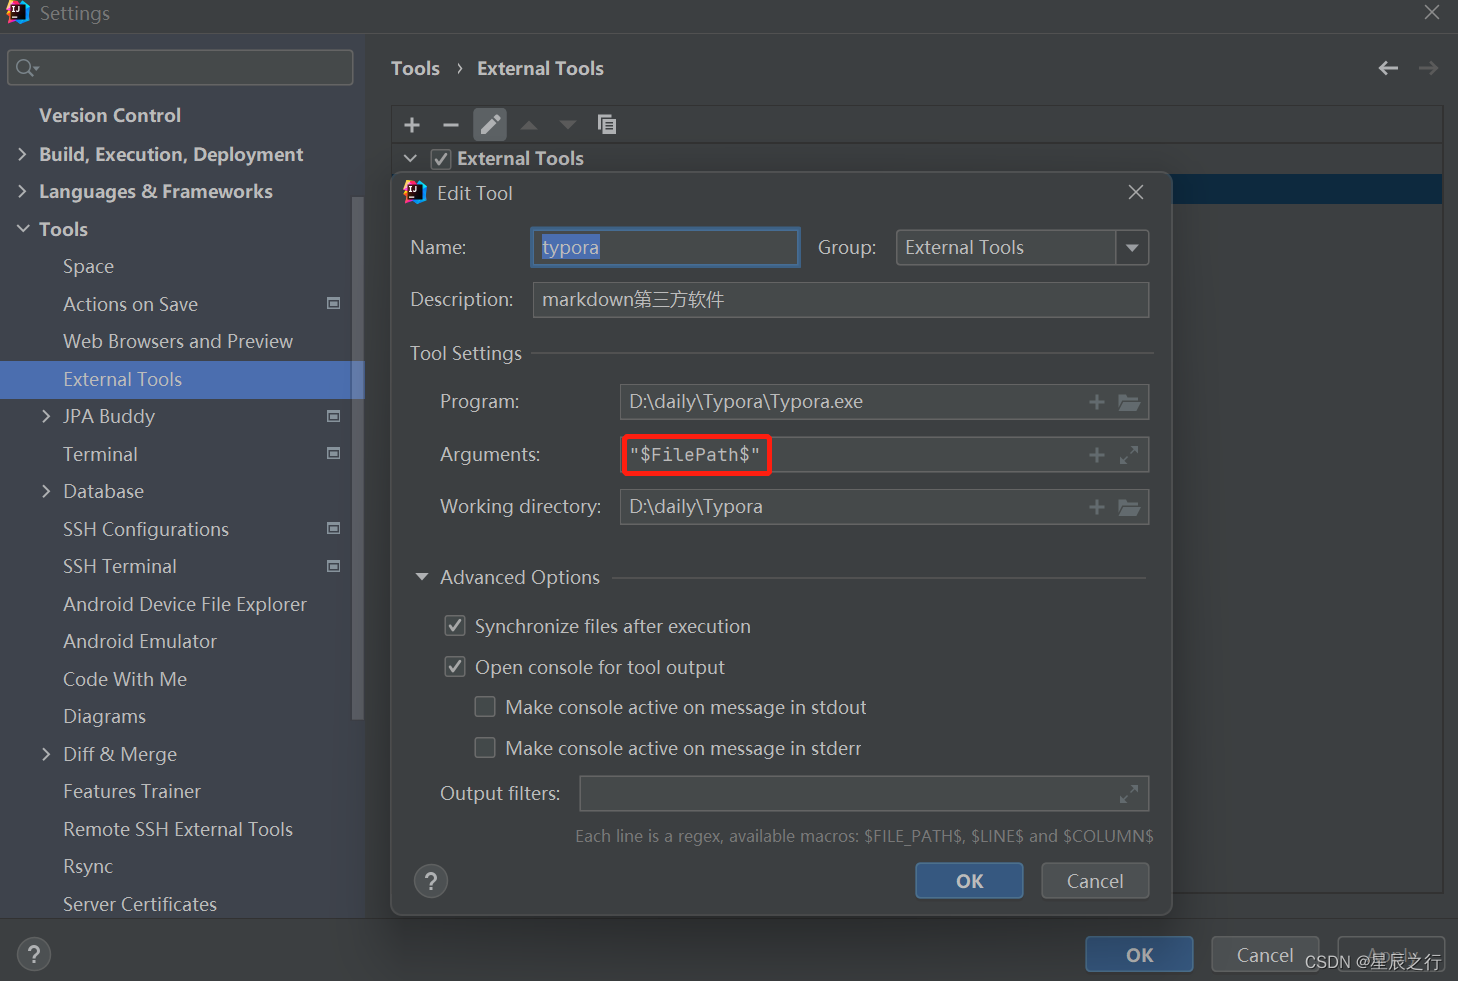This screenshot has width=1458, height=981.
Task: Browse for Working directory folder
Action: click(x=1129, y=507)
